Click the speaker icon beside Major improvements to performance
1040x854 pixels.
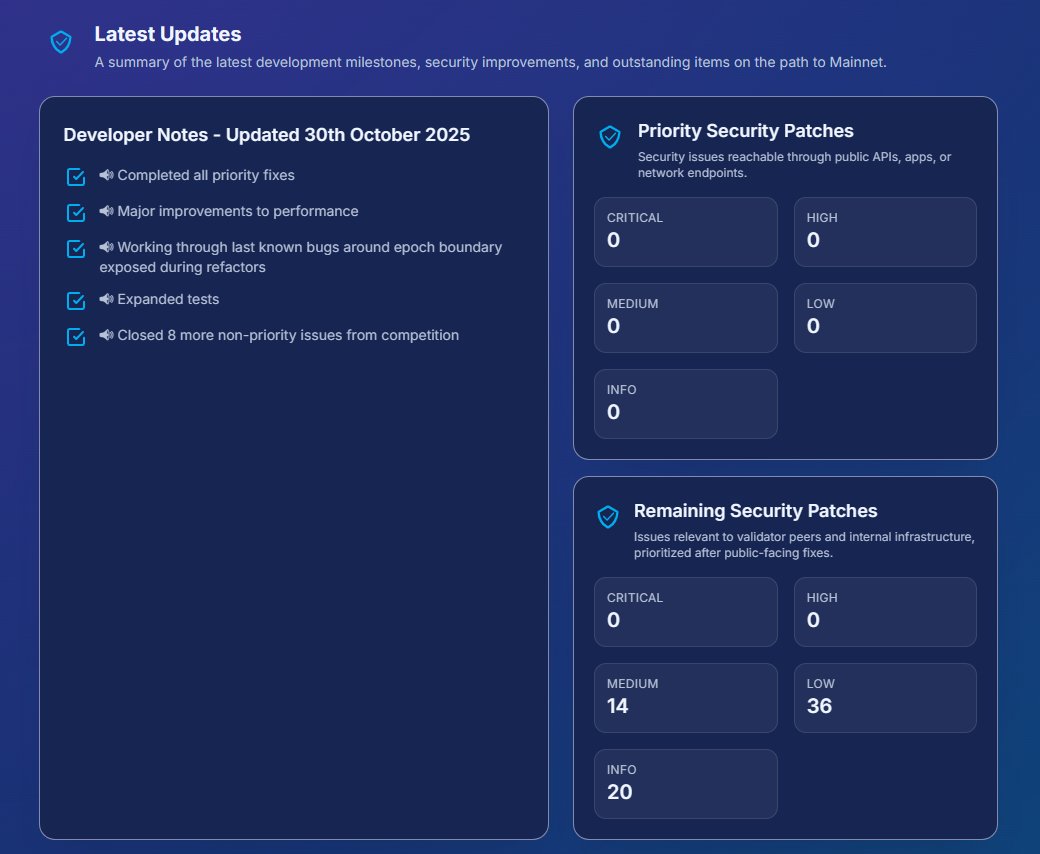pos(105,211)
